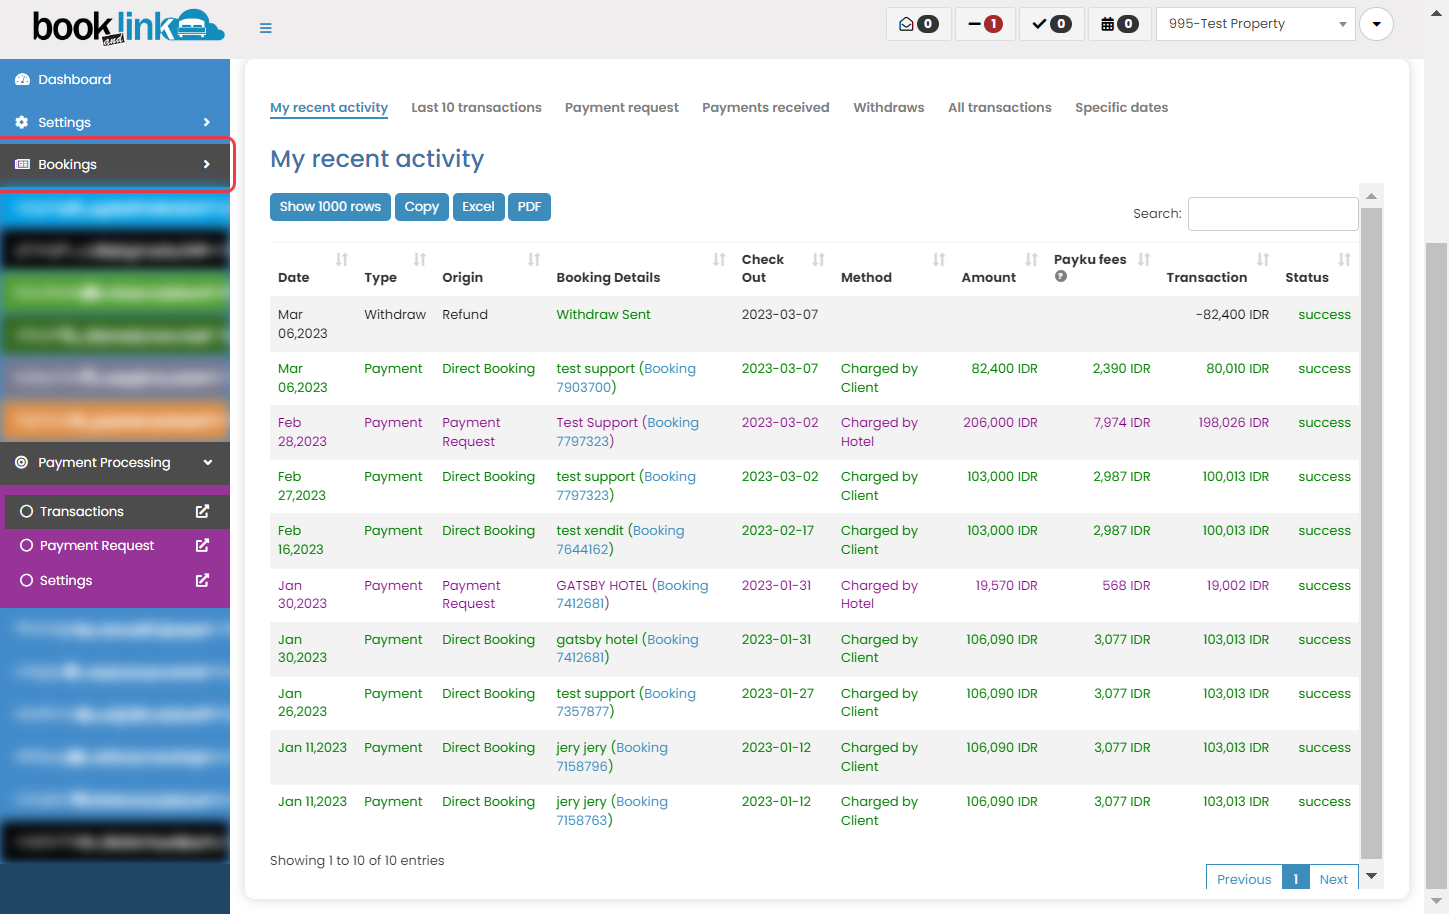
Task: Collapse the Payment Processing section chevron
Action: [208, 462]
